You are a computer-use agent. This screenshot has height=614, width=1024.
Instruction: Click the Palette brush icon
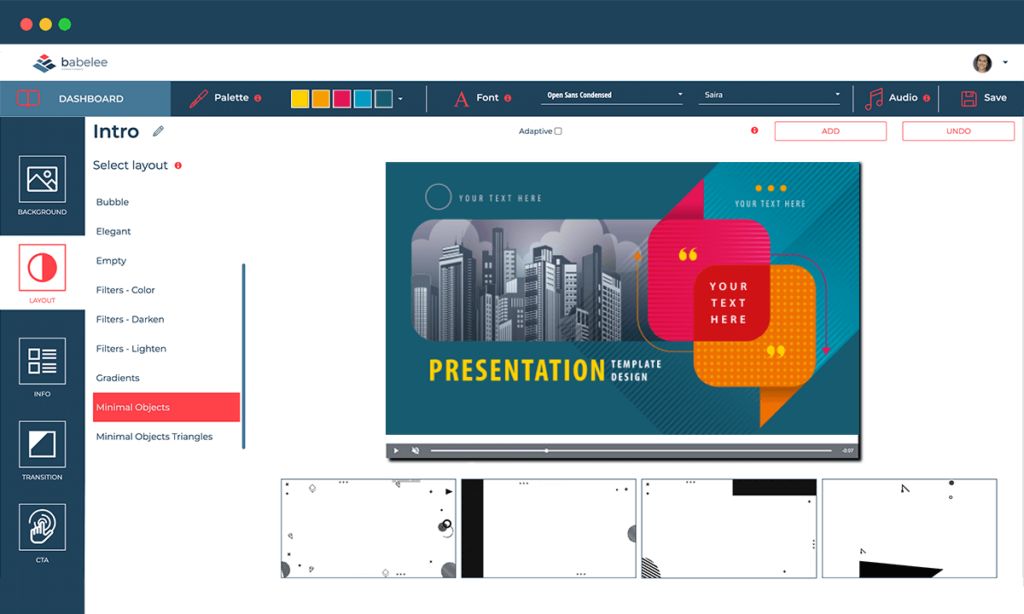(198, 98)
